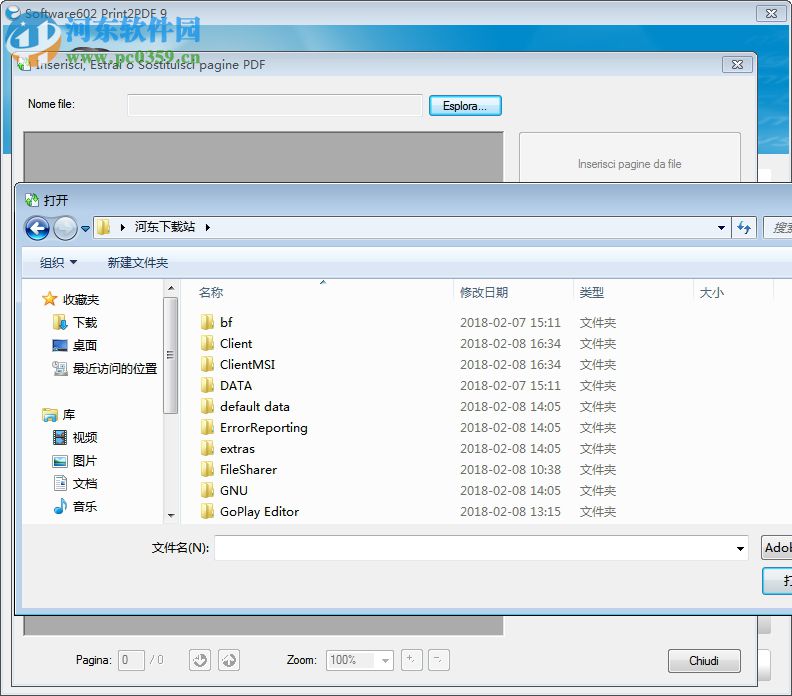Click the Chiudi button
The height and width of the screenshot is (696, 792).
704,661
